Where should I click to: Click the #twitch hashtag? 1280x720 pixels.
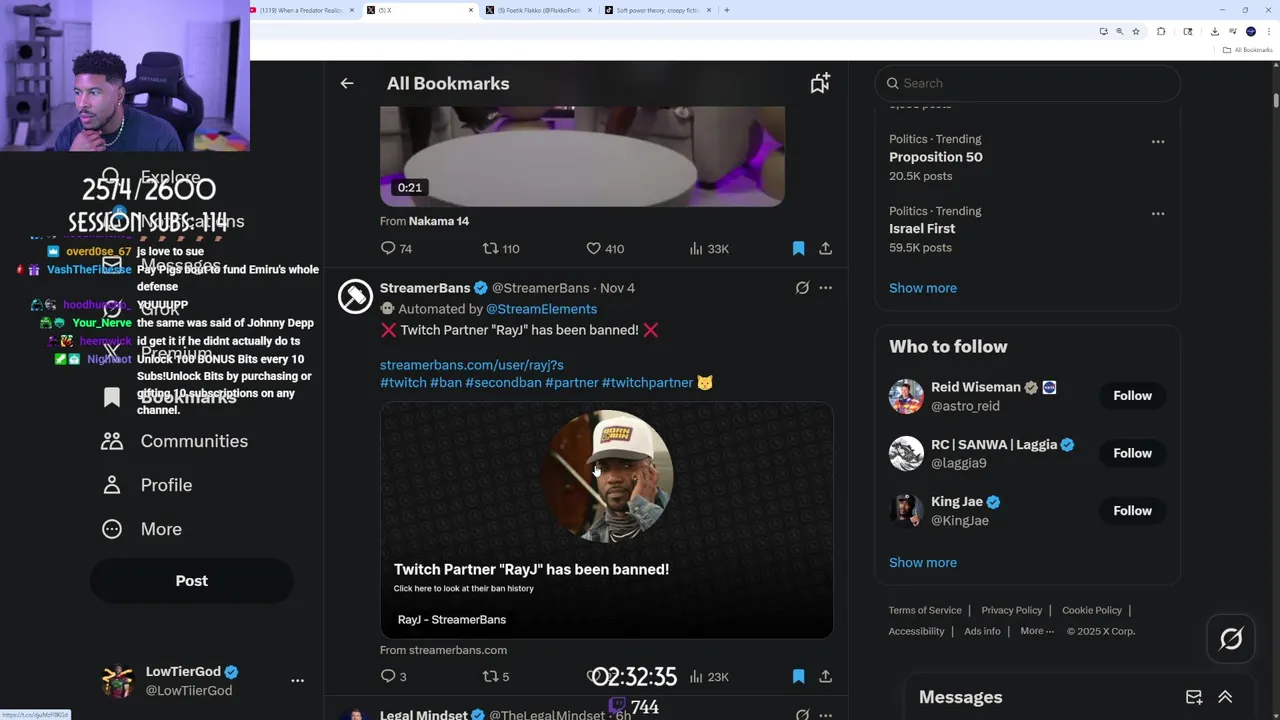click(x=403, y=382)
